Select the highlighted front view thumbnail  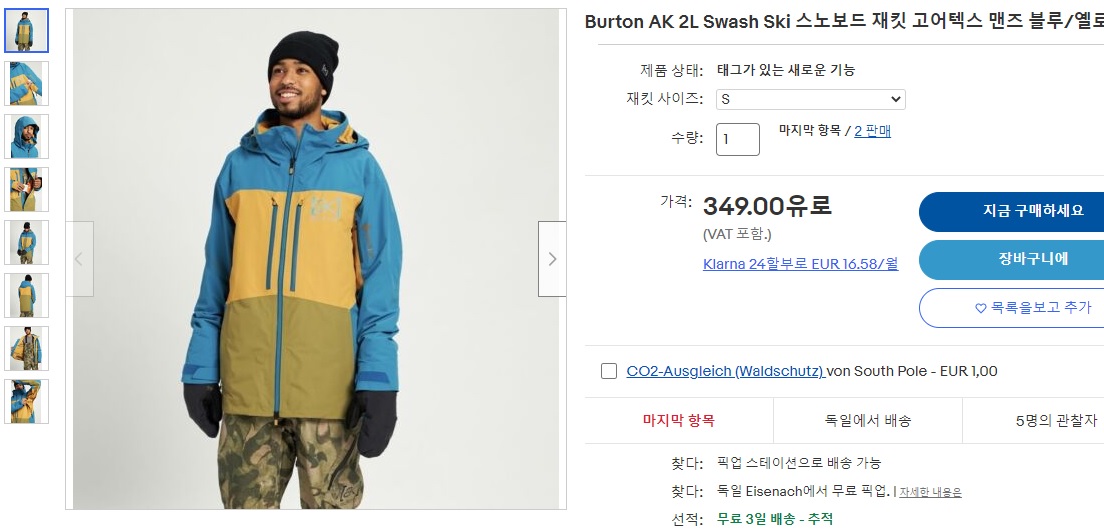tap(26, 31)
